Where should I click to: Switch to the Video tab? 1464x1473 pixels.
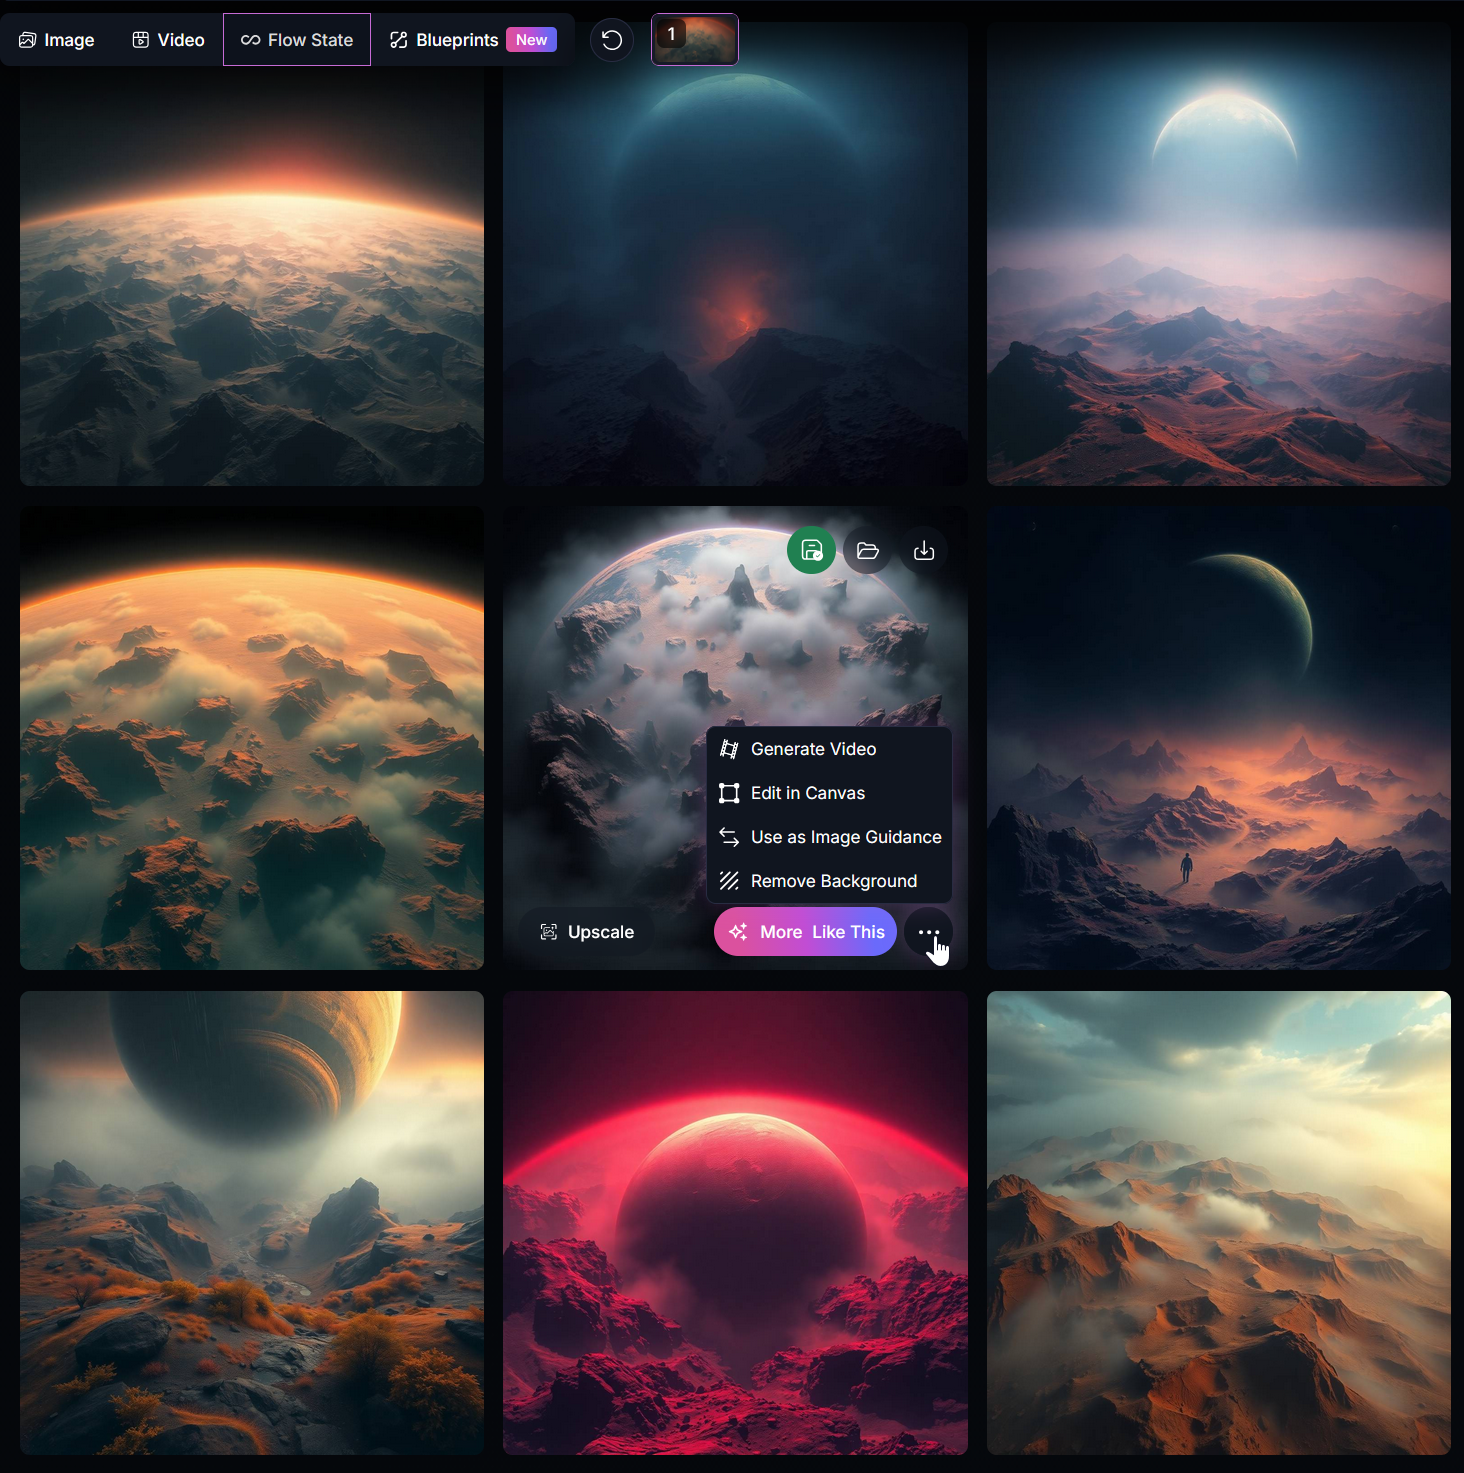(168, 40)
